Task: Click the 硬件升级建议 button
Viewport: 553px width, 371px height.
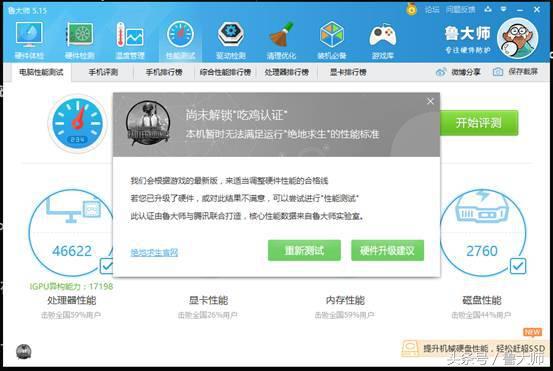Action: (387, 250)
